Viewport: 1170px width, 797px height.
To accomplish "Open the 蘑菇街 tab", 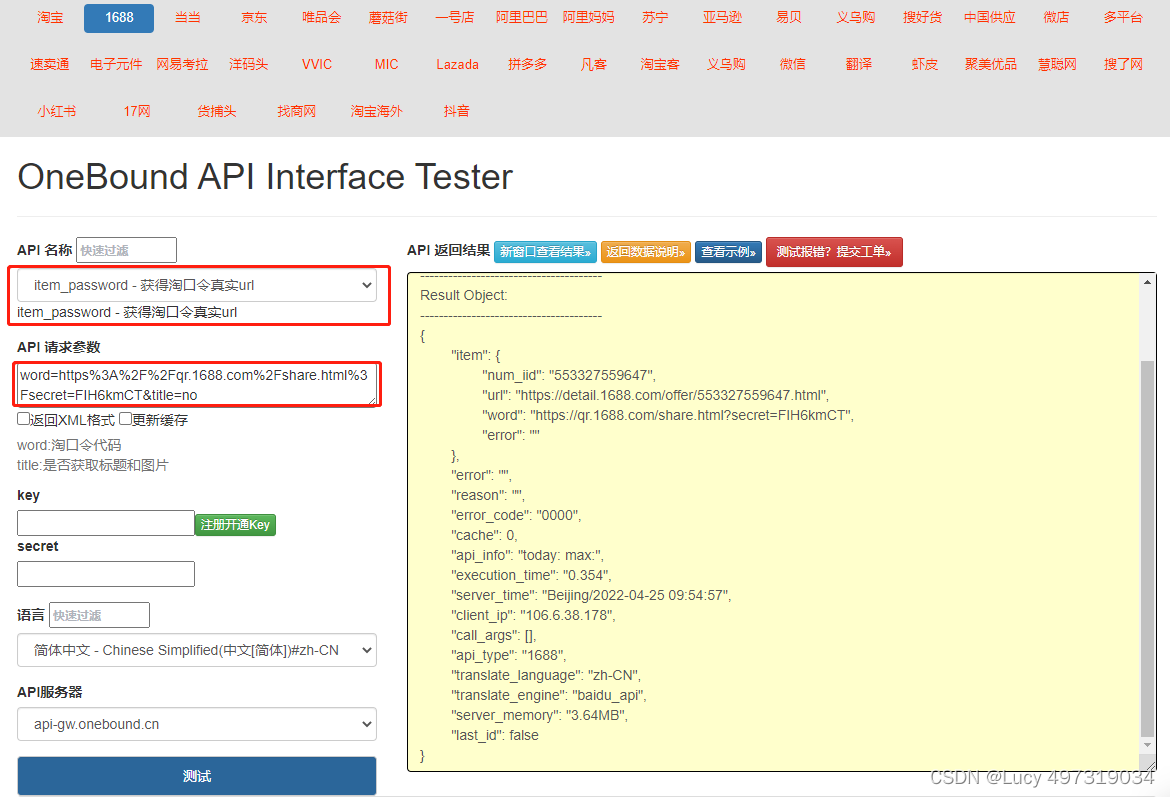I will 388,17.
